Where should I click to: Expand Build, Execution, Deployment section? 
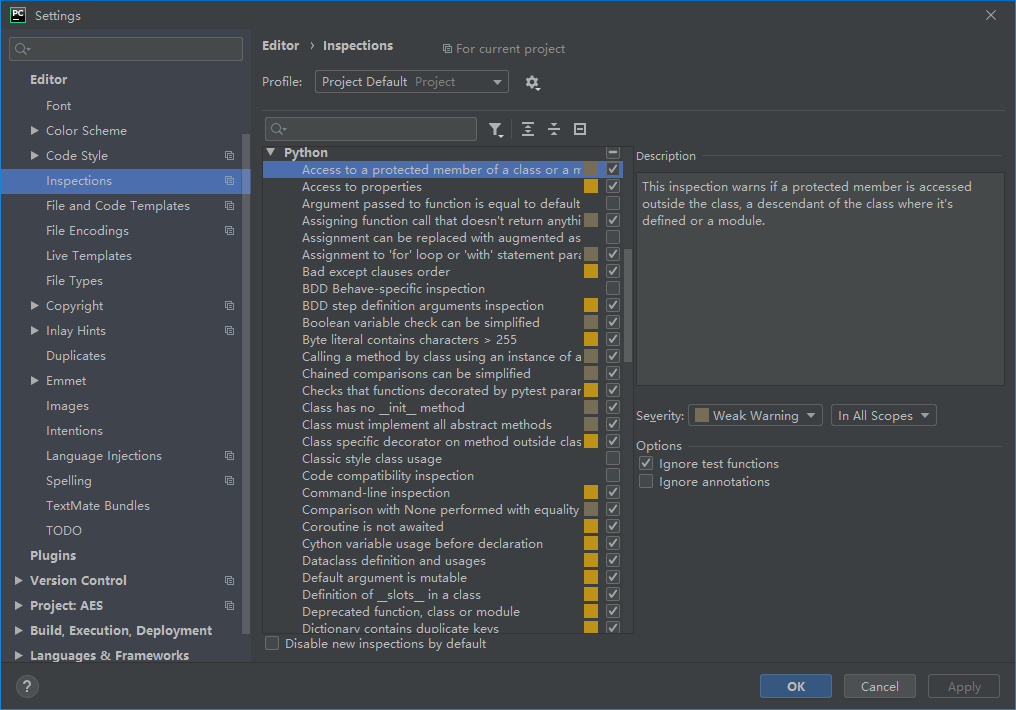click(x=19, y=630)
